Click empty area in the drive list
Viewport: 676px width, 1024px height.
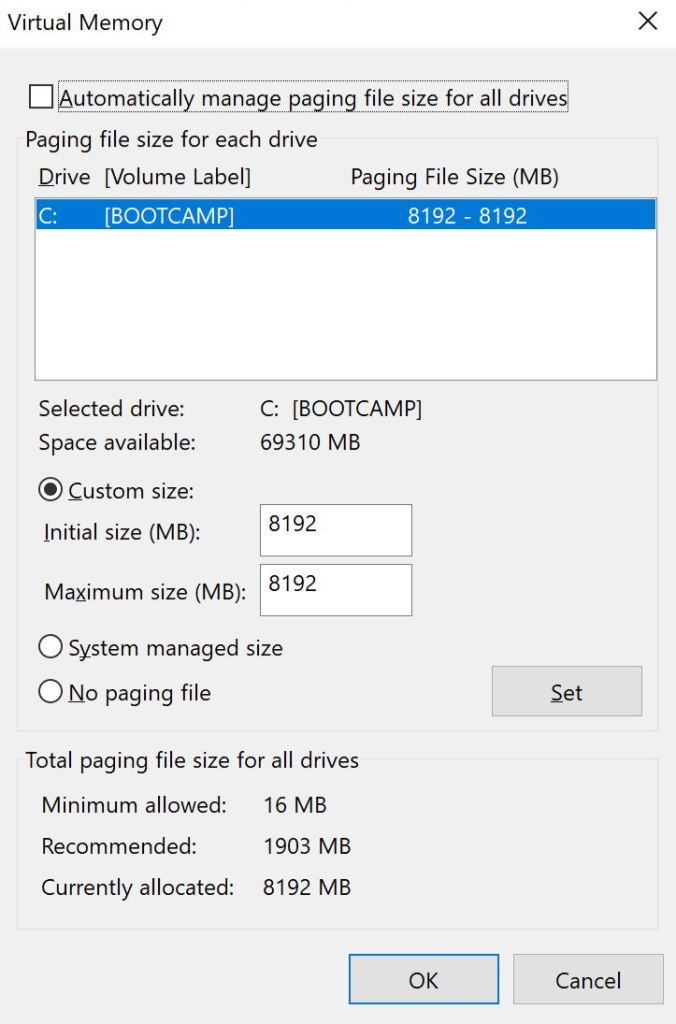(x=345, y=310)
